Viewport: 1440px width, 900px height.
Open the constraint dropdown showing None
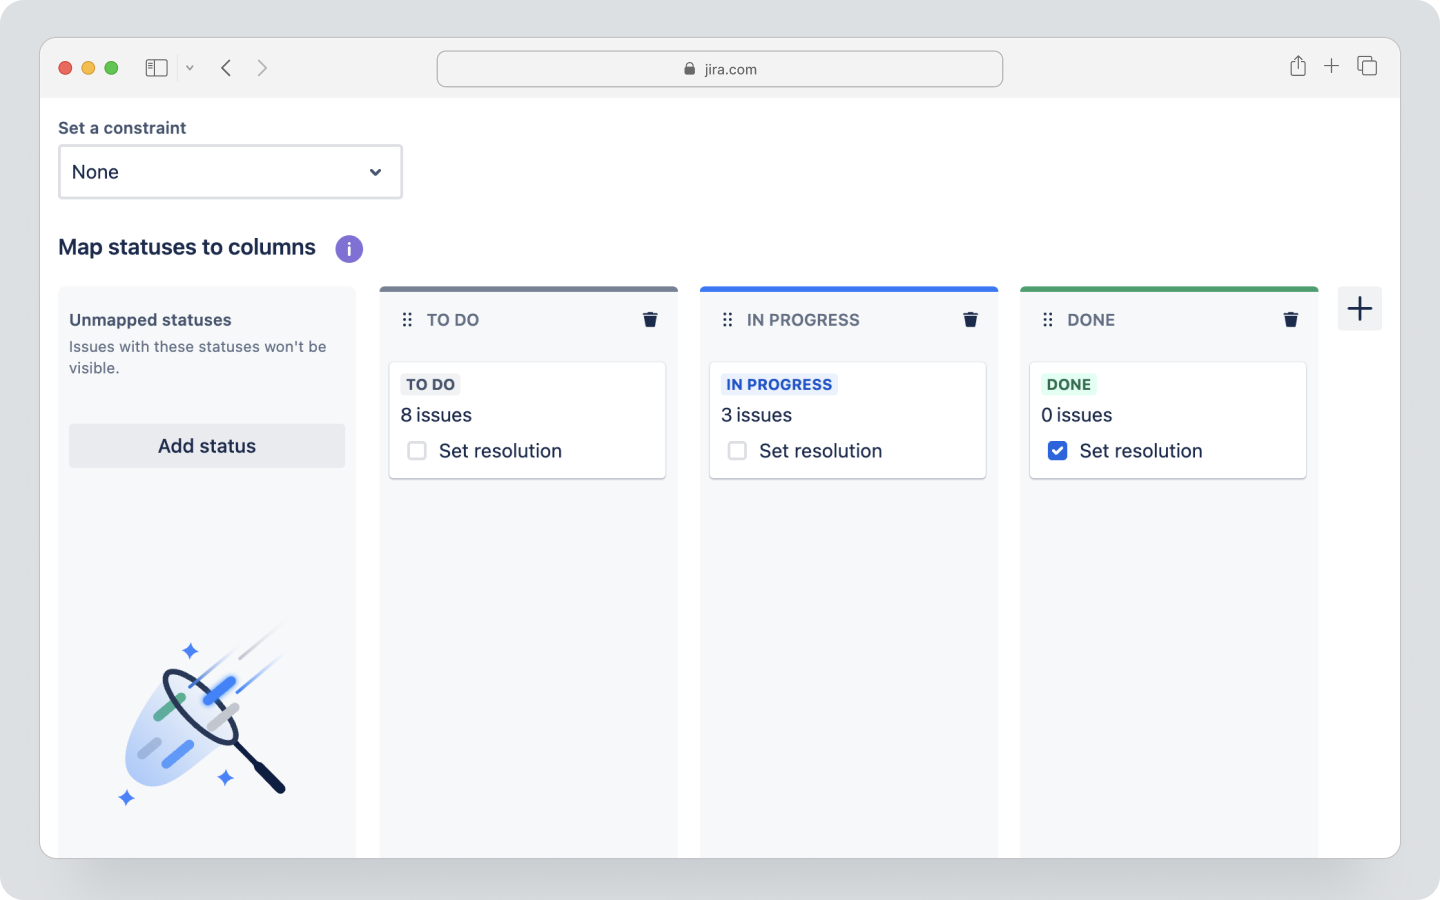230,171
